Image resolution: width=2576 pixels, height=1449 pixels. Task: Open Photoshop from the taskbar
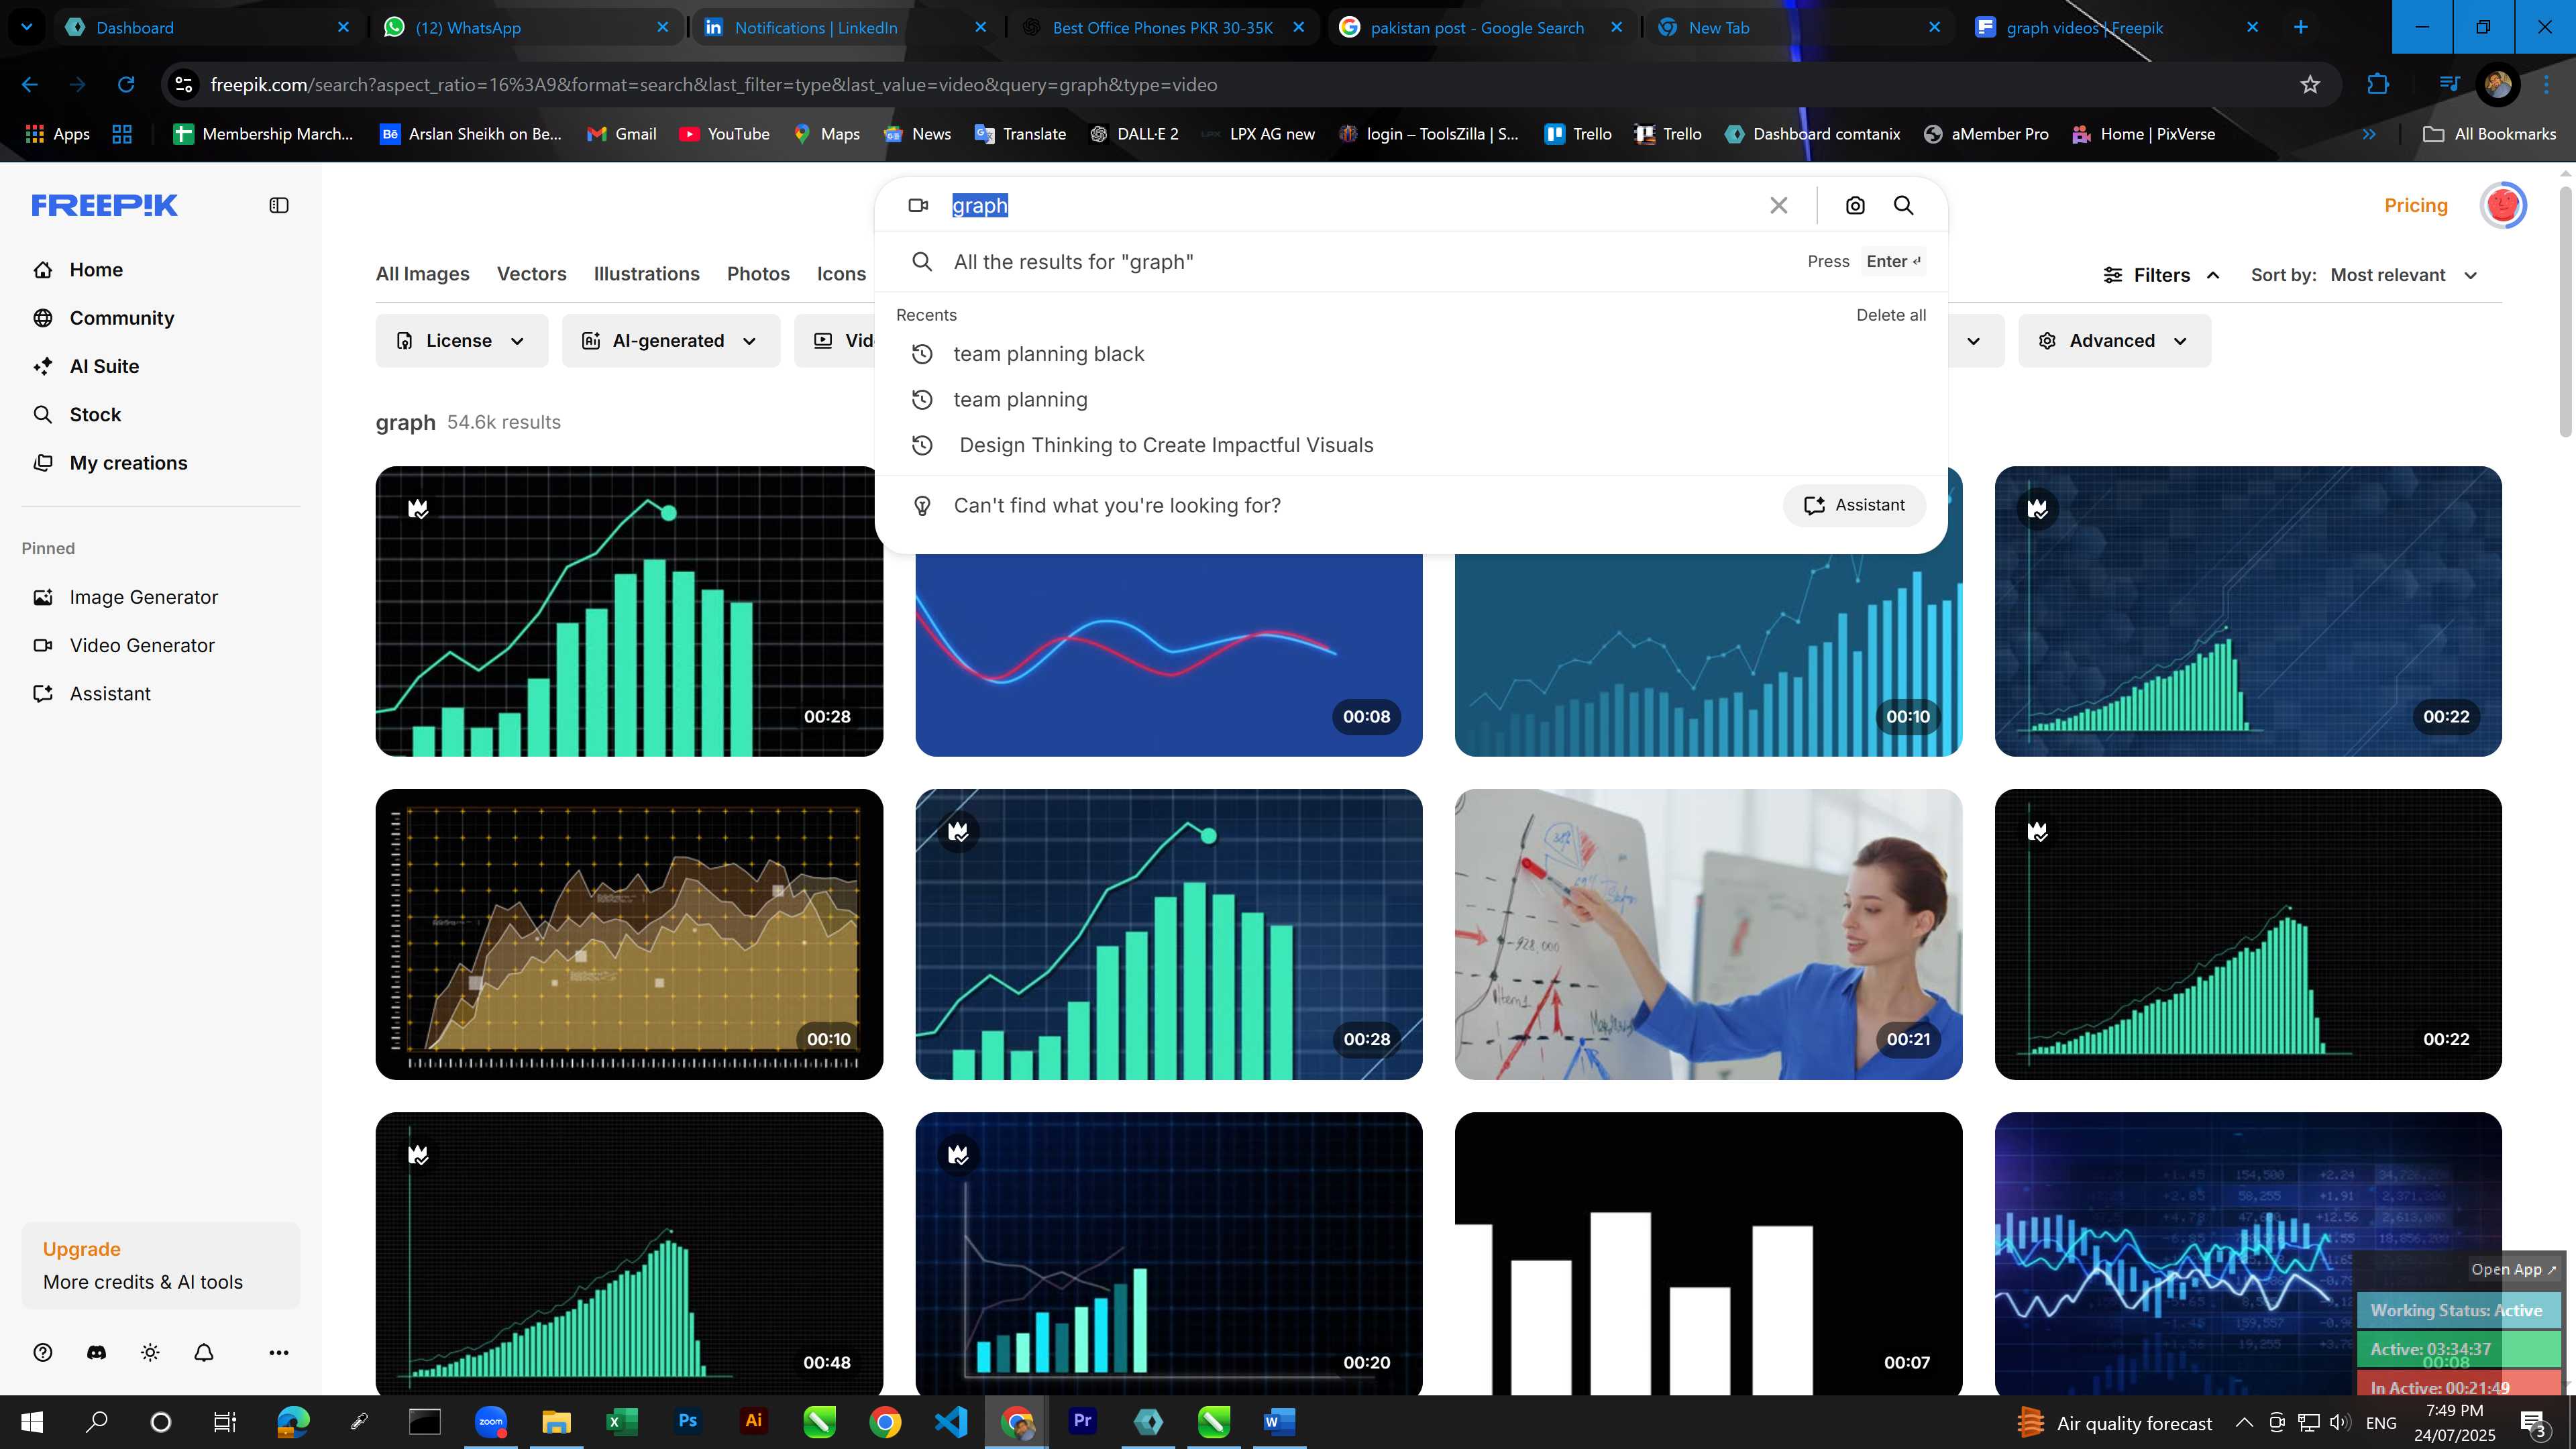[687, 1421]
